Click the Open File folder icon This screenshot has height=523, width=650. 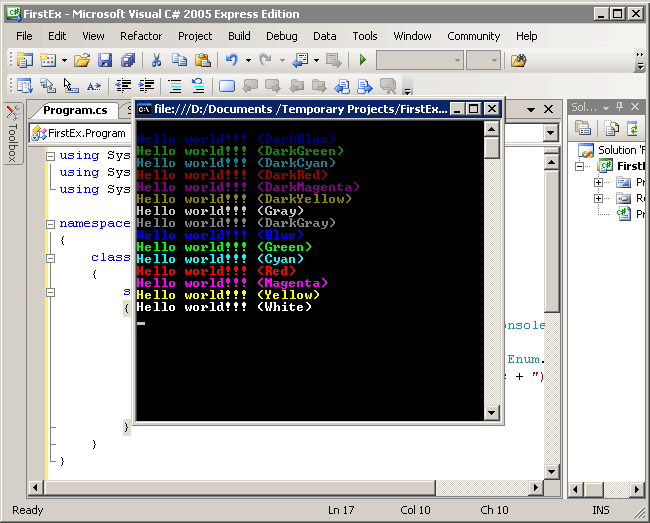[82, 61]
